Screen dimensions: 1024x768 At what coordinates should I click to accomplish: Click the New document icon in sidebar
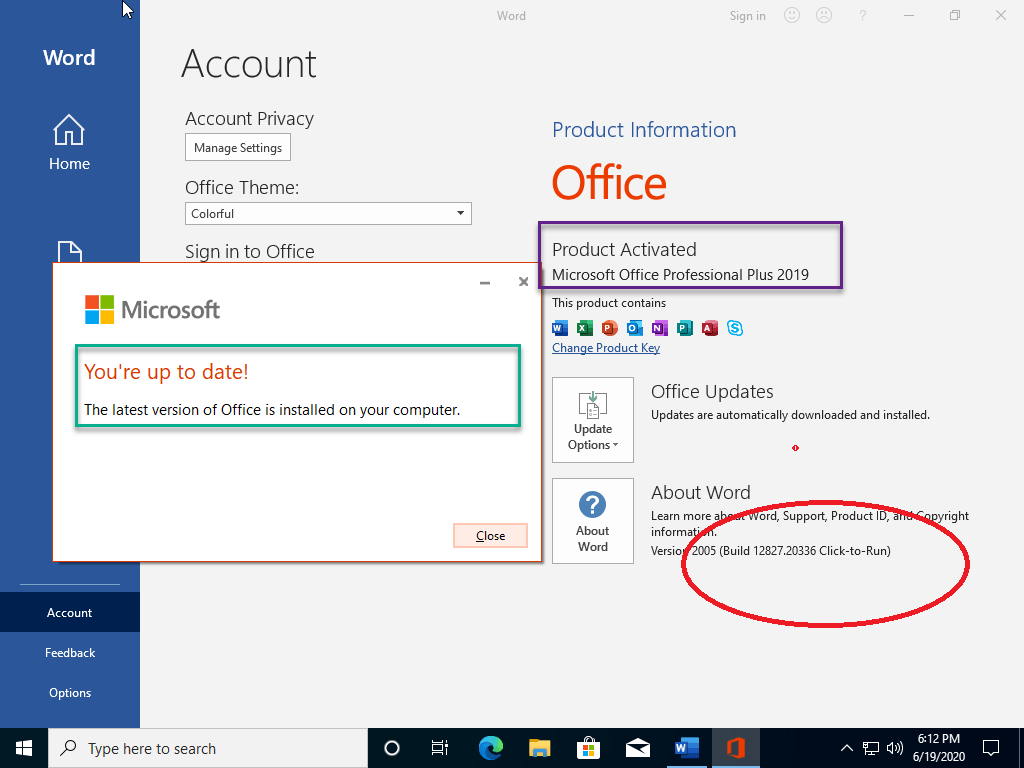(69, 252)
